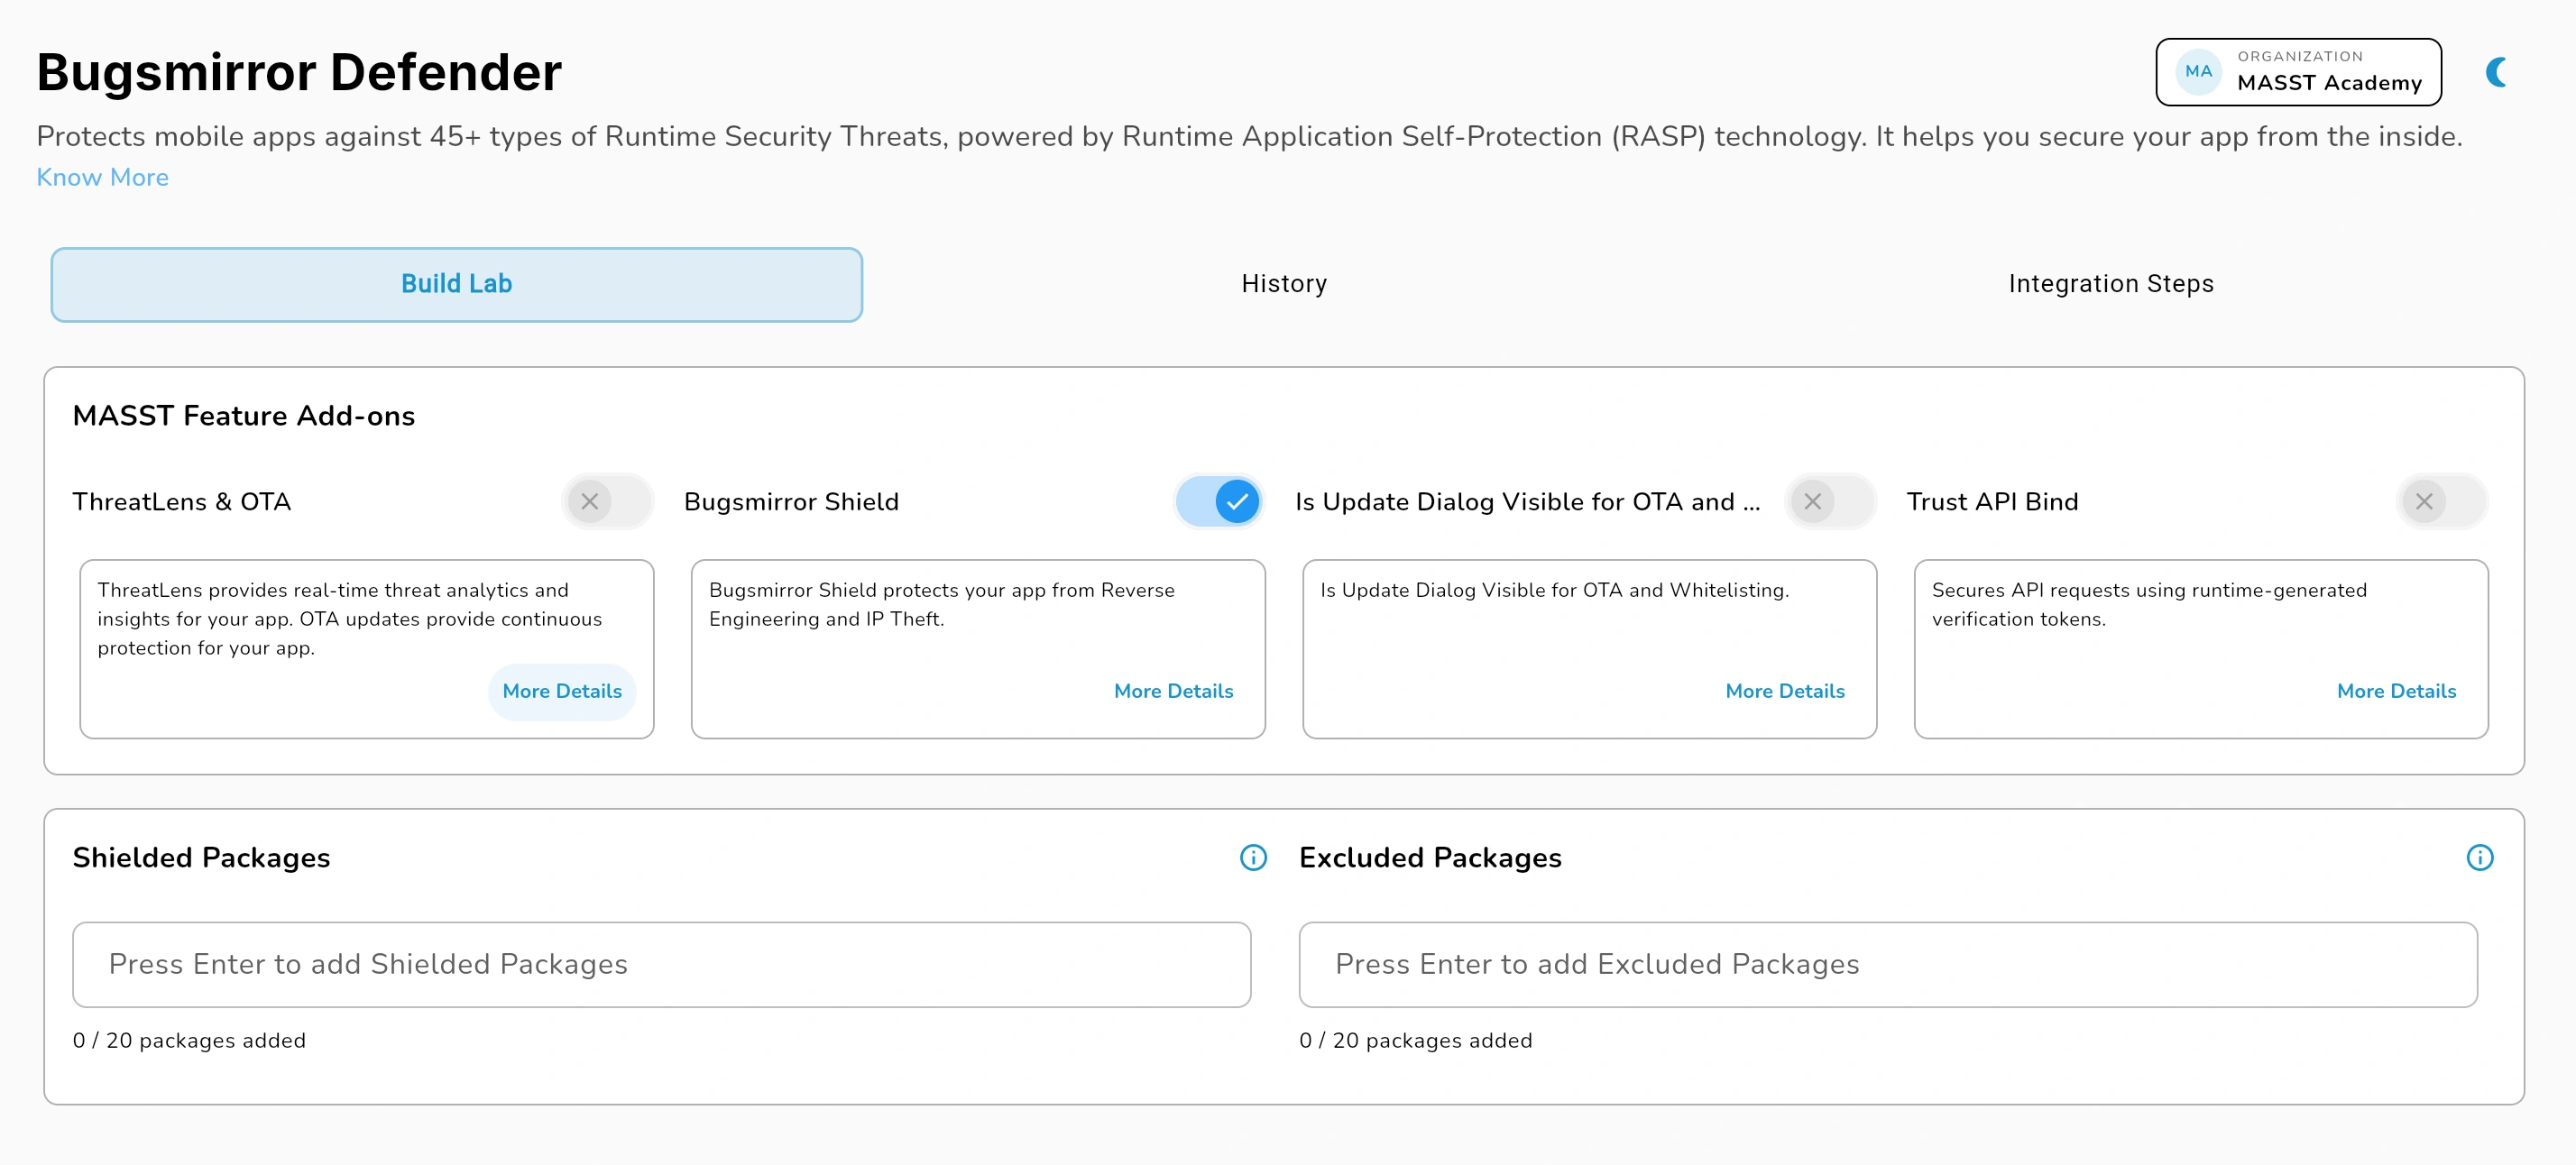Screen dimensions: 2576x1165
Task: Select the Build Lab tab
Action: pos(457,284)
